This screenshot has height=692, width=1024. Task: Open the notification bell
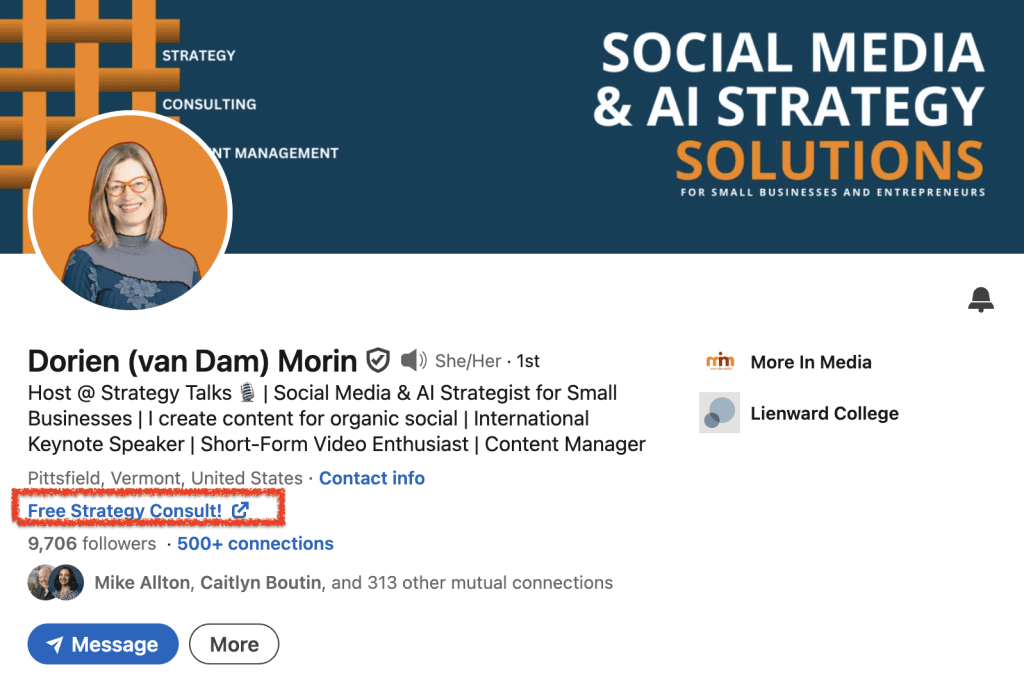pyautogui.click(x=981, y=299)
